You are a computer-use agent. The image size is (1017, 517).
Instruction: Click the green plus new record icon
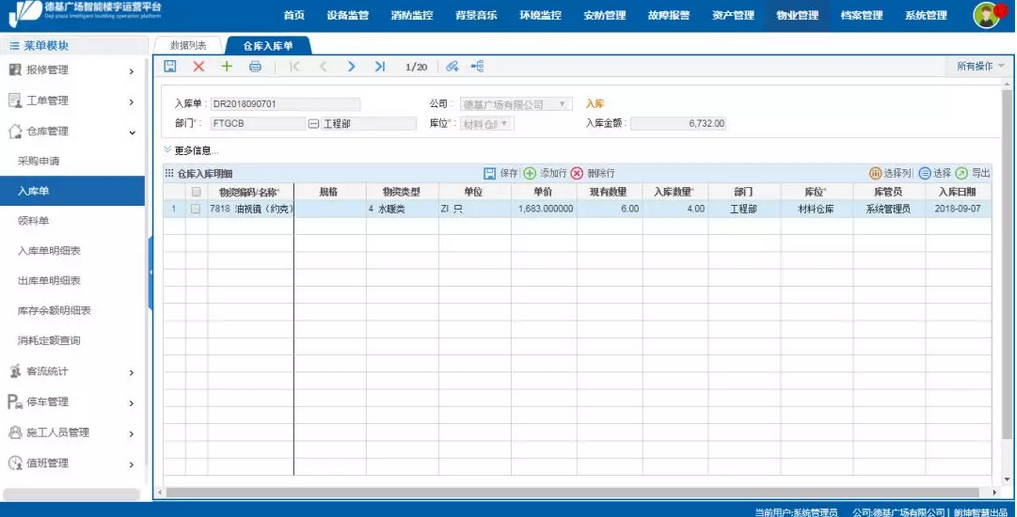227,66
